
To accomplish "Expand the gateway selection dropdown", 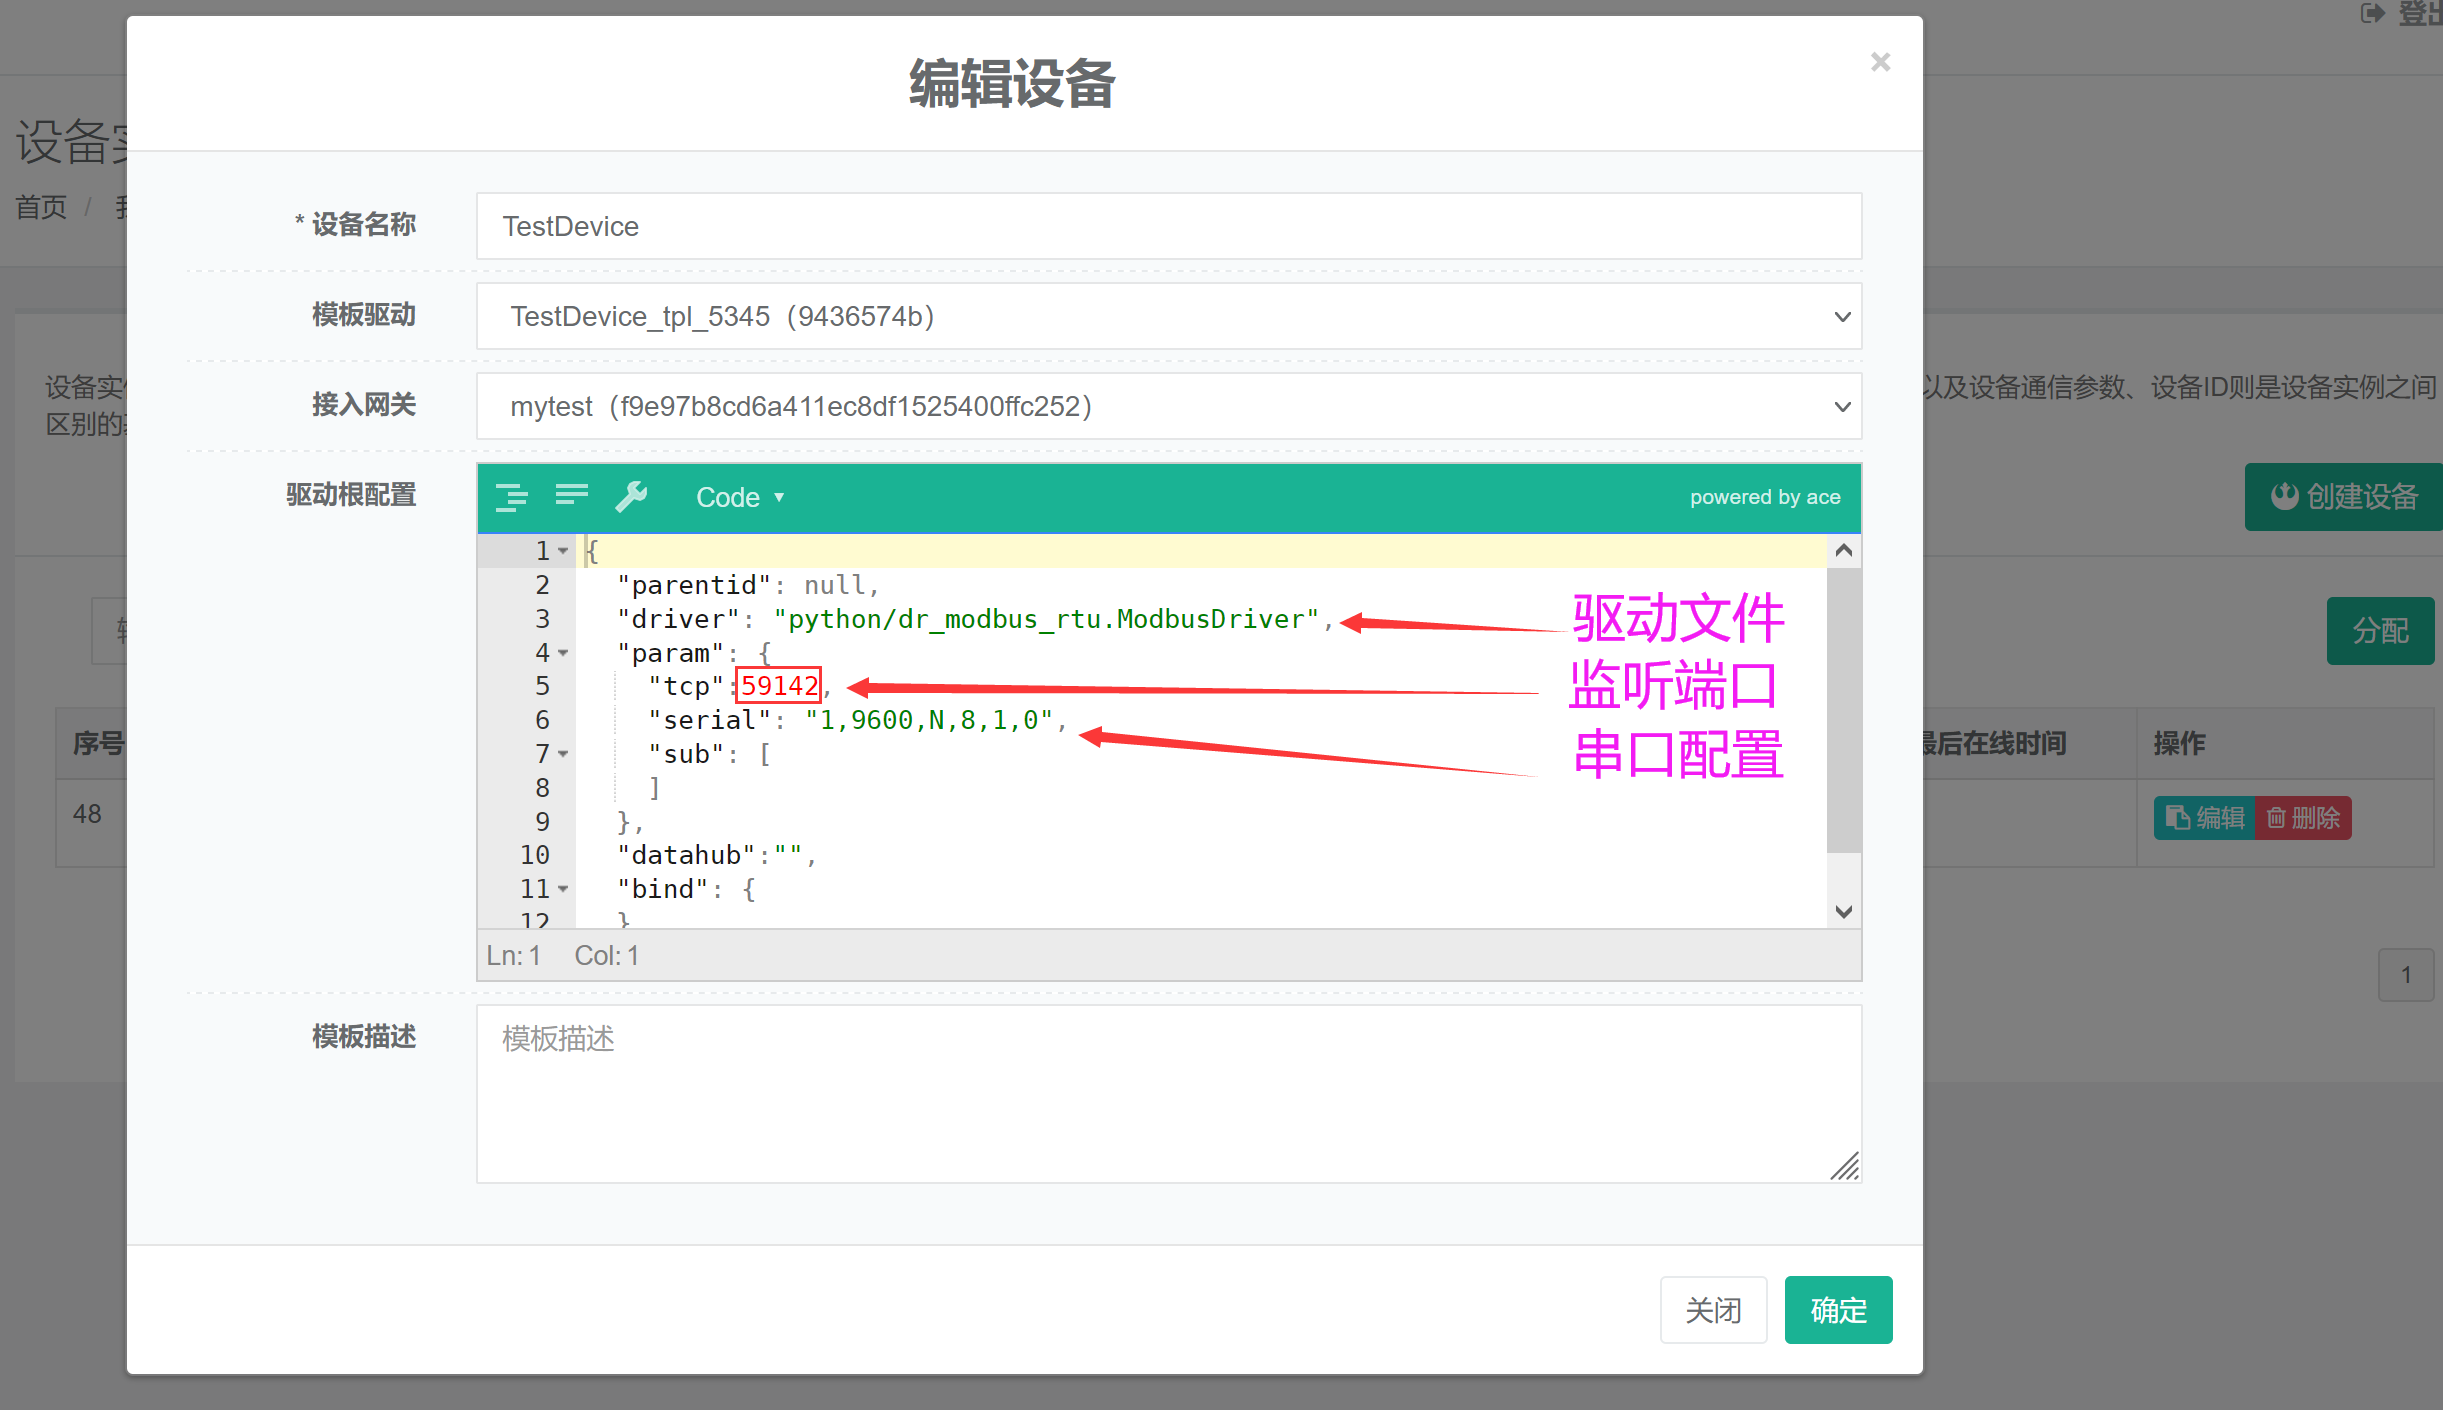I will pyautogui.click(x=1168, y=406).
